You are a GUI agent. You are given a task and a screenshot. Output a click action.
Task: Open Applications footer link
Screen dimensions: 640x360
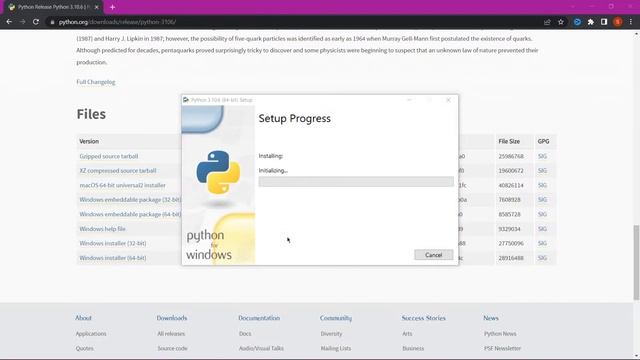91,334
